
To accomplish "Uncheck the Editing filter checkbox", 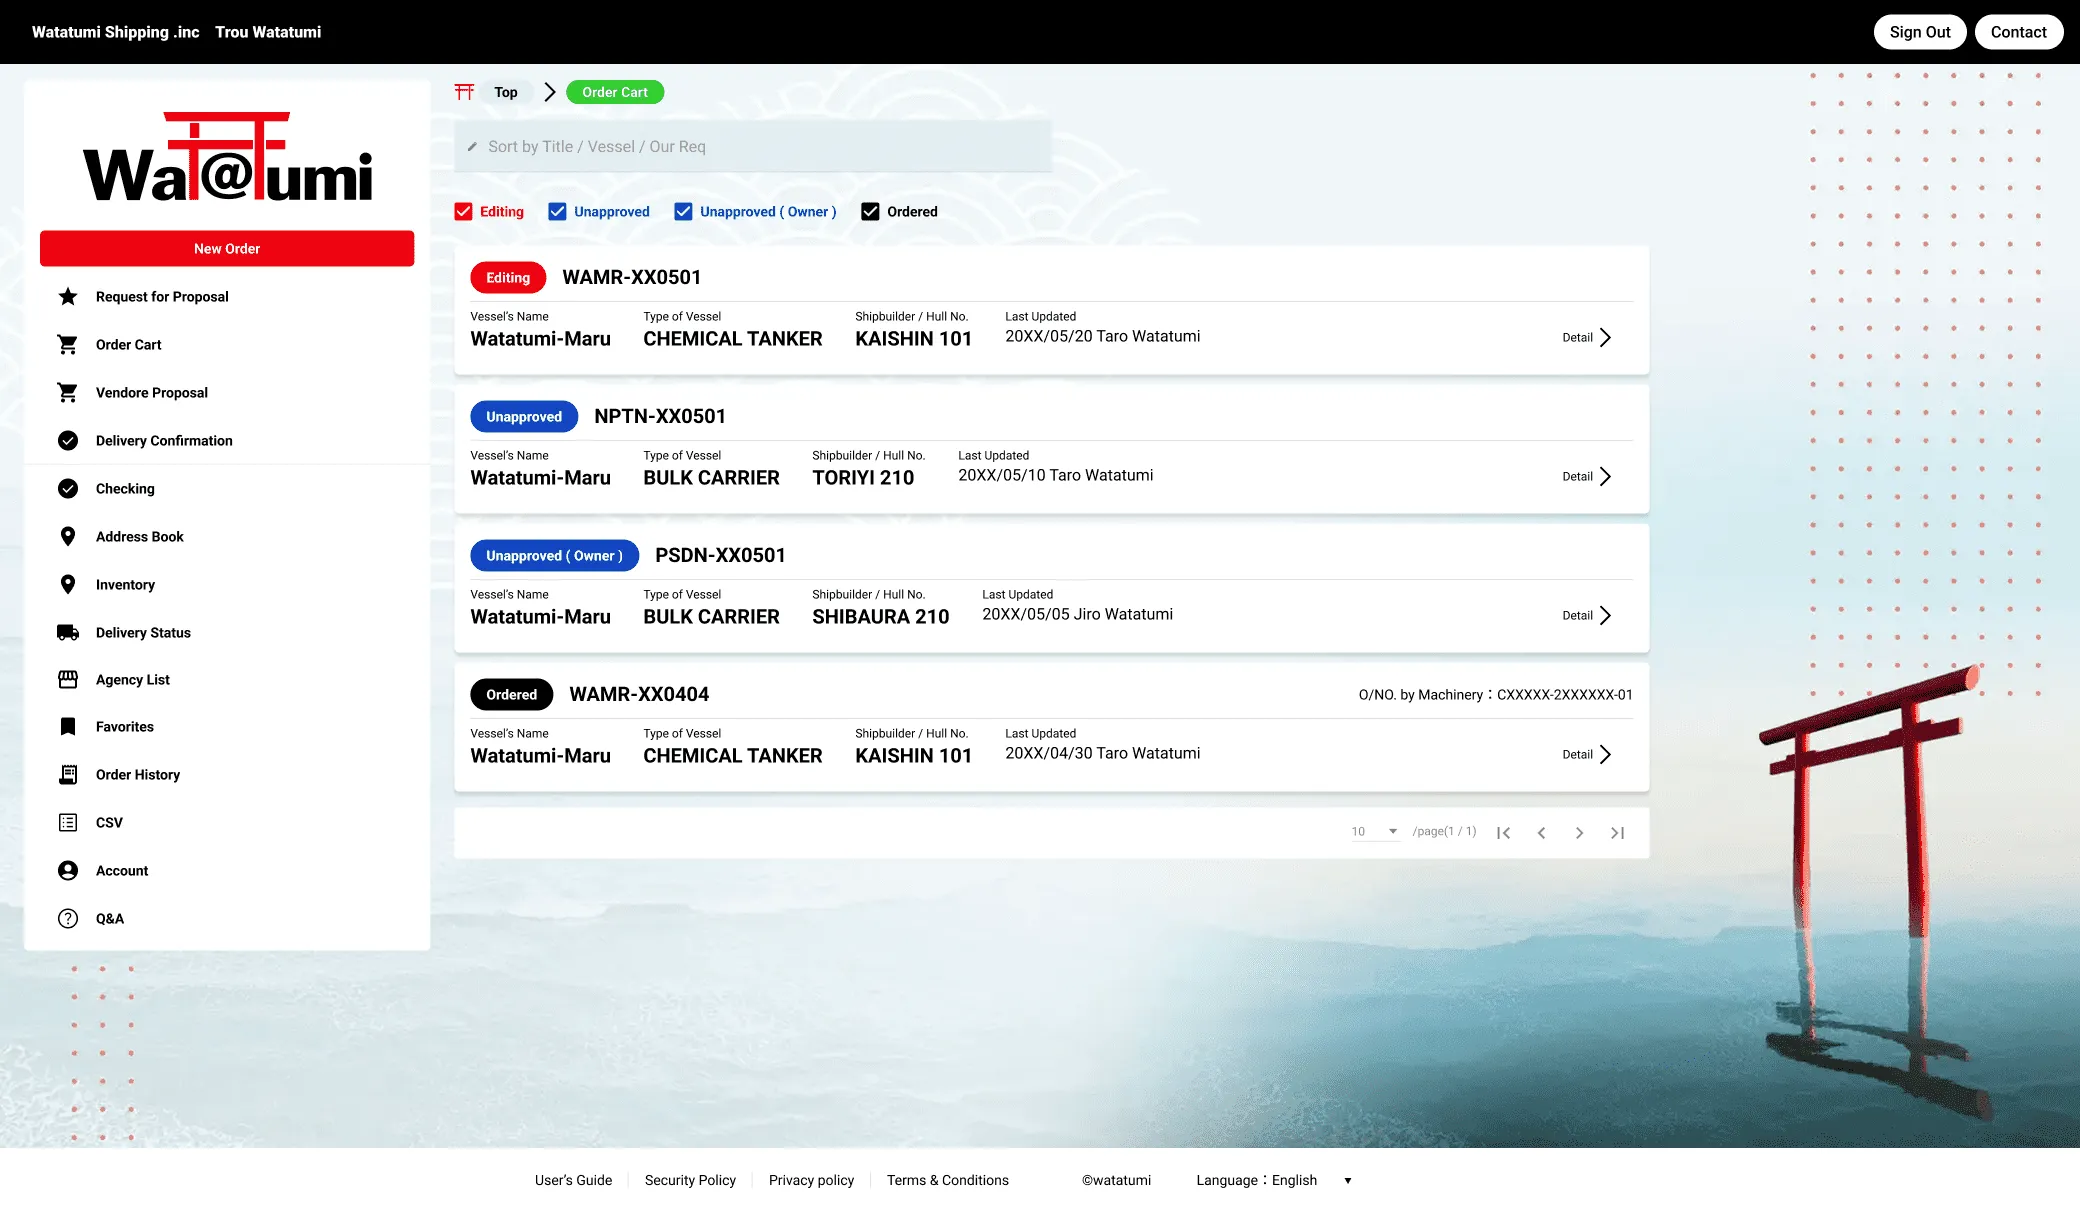I will point(463,212).
